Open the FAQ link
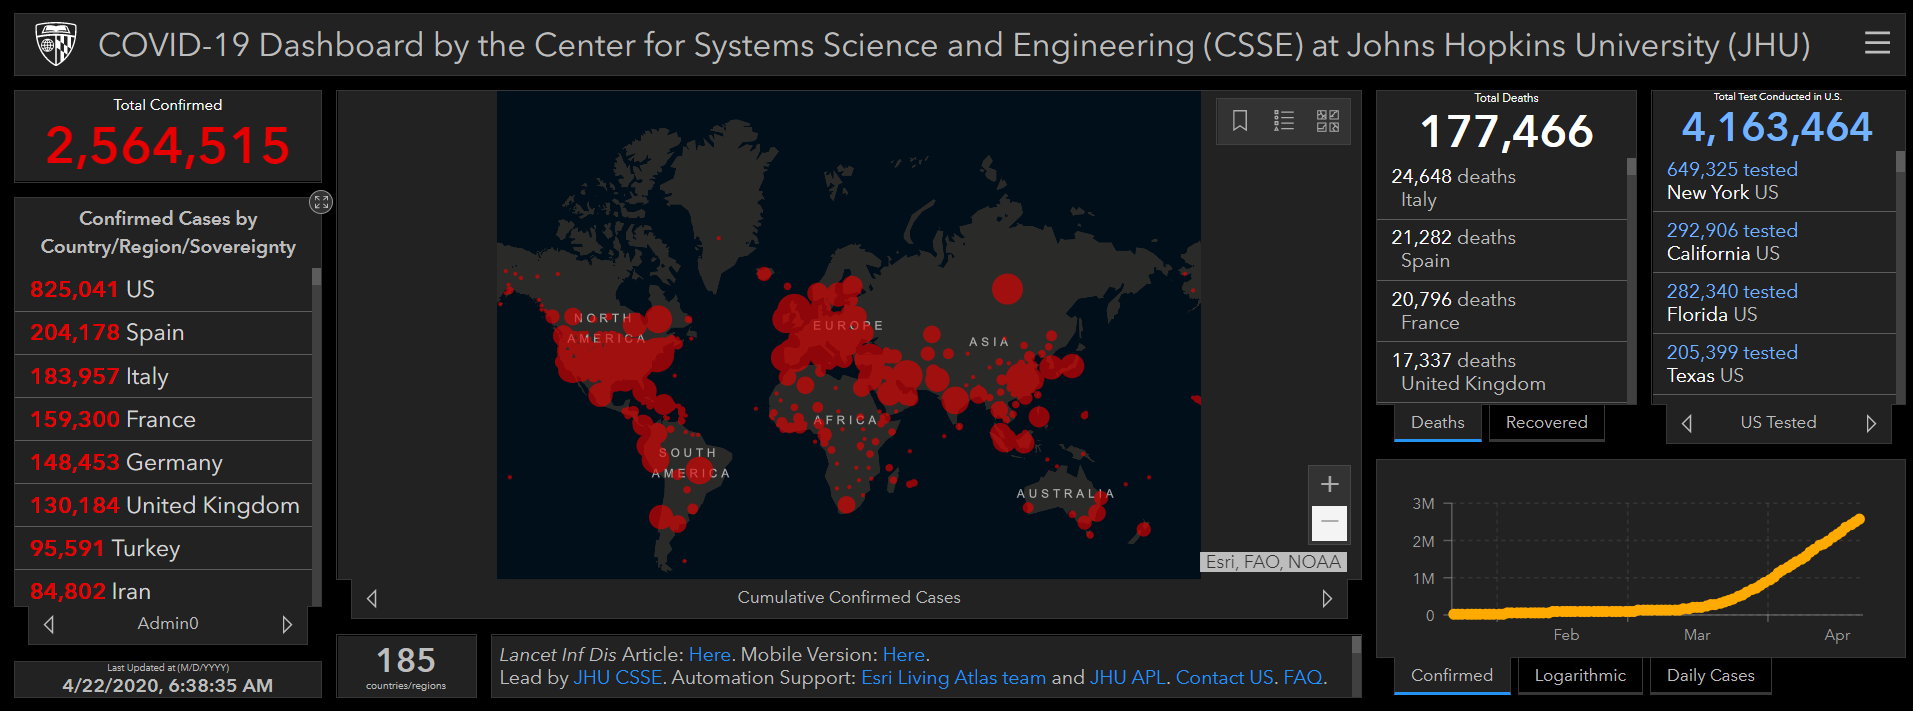The height and width of the screenshot is (711, 1913). click(x=1302, y=677)
